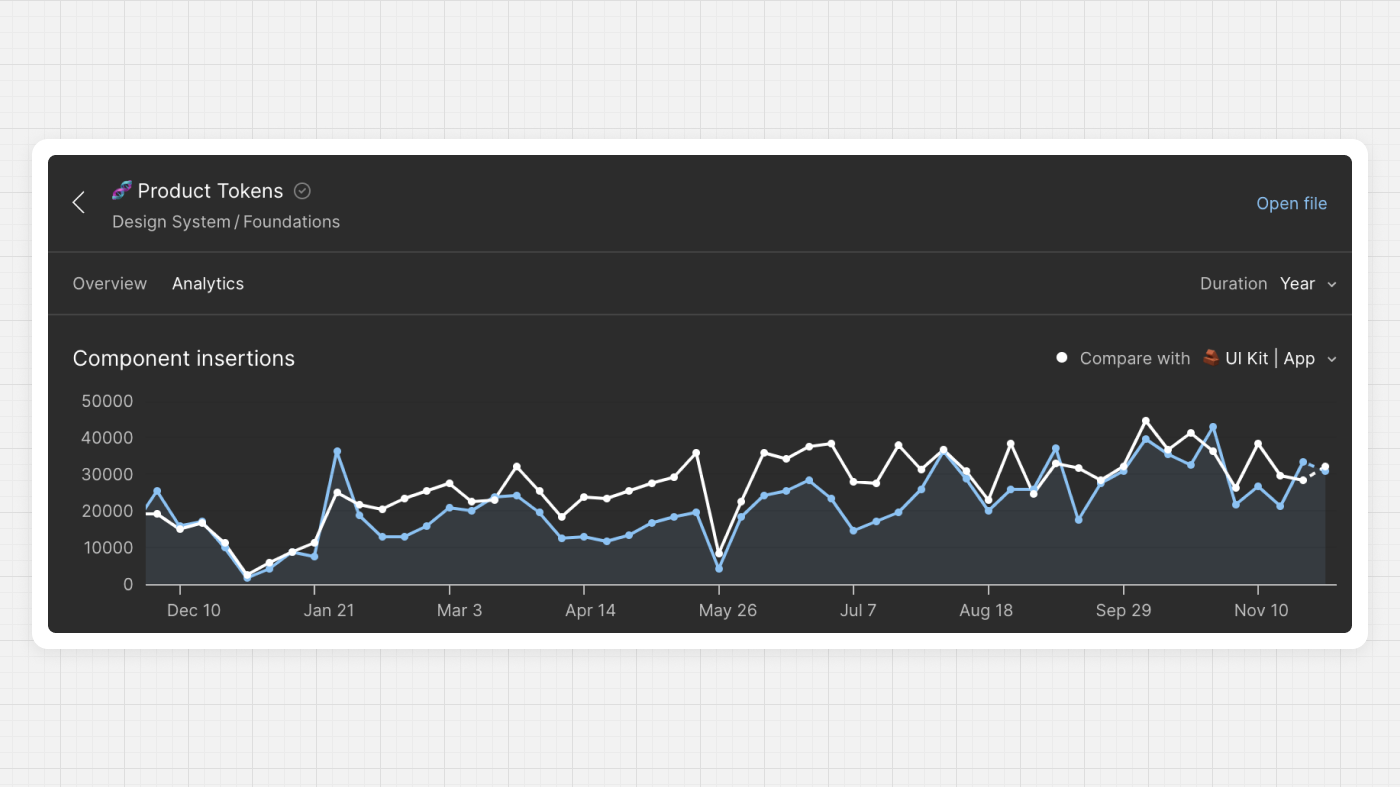Viewport: 1400px width, 787px height.
Task: Switch to the Overview tab
Action: (x=110, y=283)
